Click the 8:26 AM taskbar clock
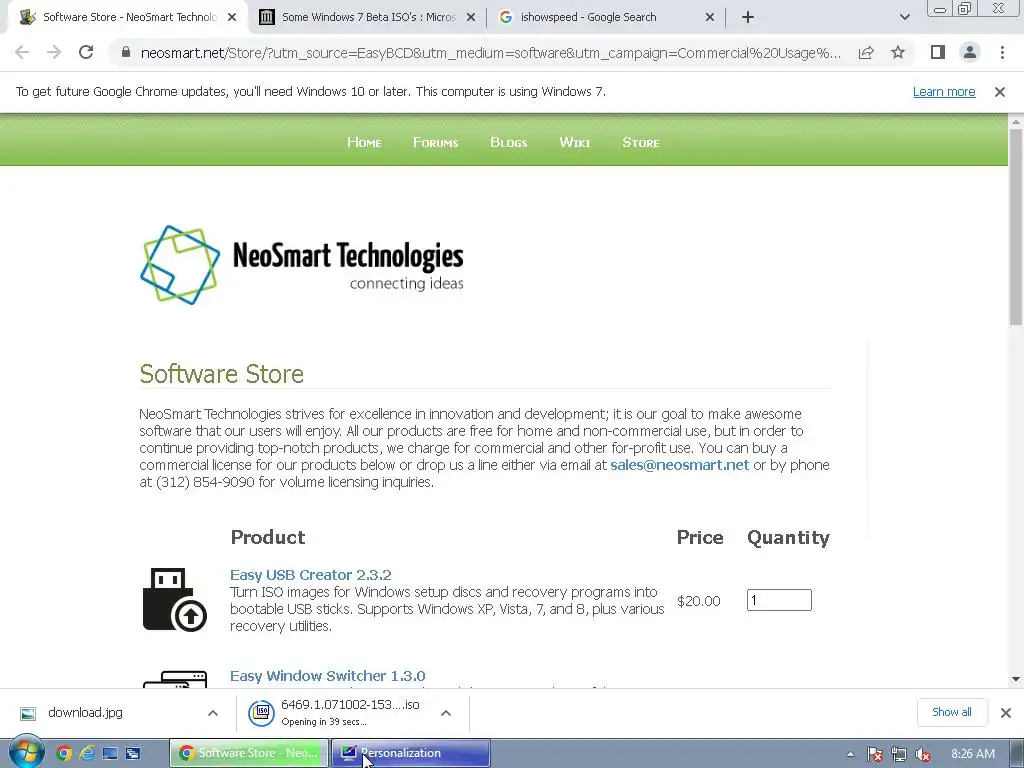The height and width of the screenshot is (768, 1024). pos(973,754)
